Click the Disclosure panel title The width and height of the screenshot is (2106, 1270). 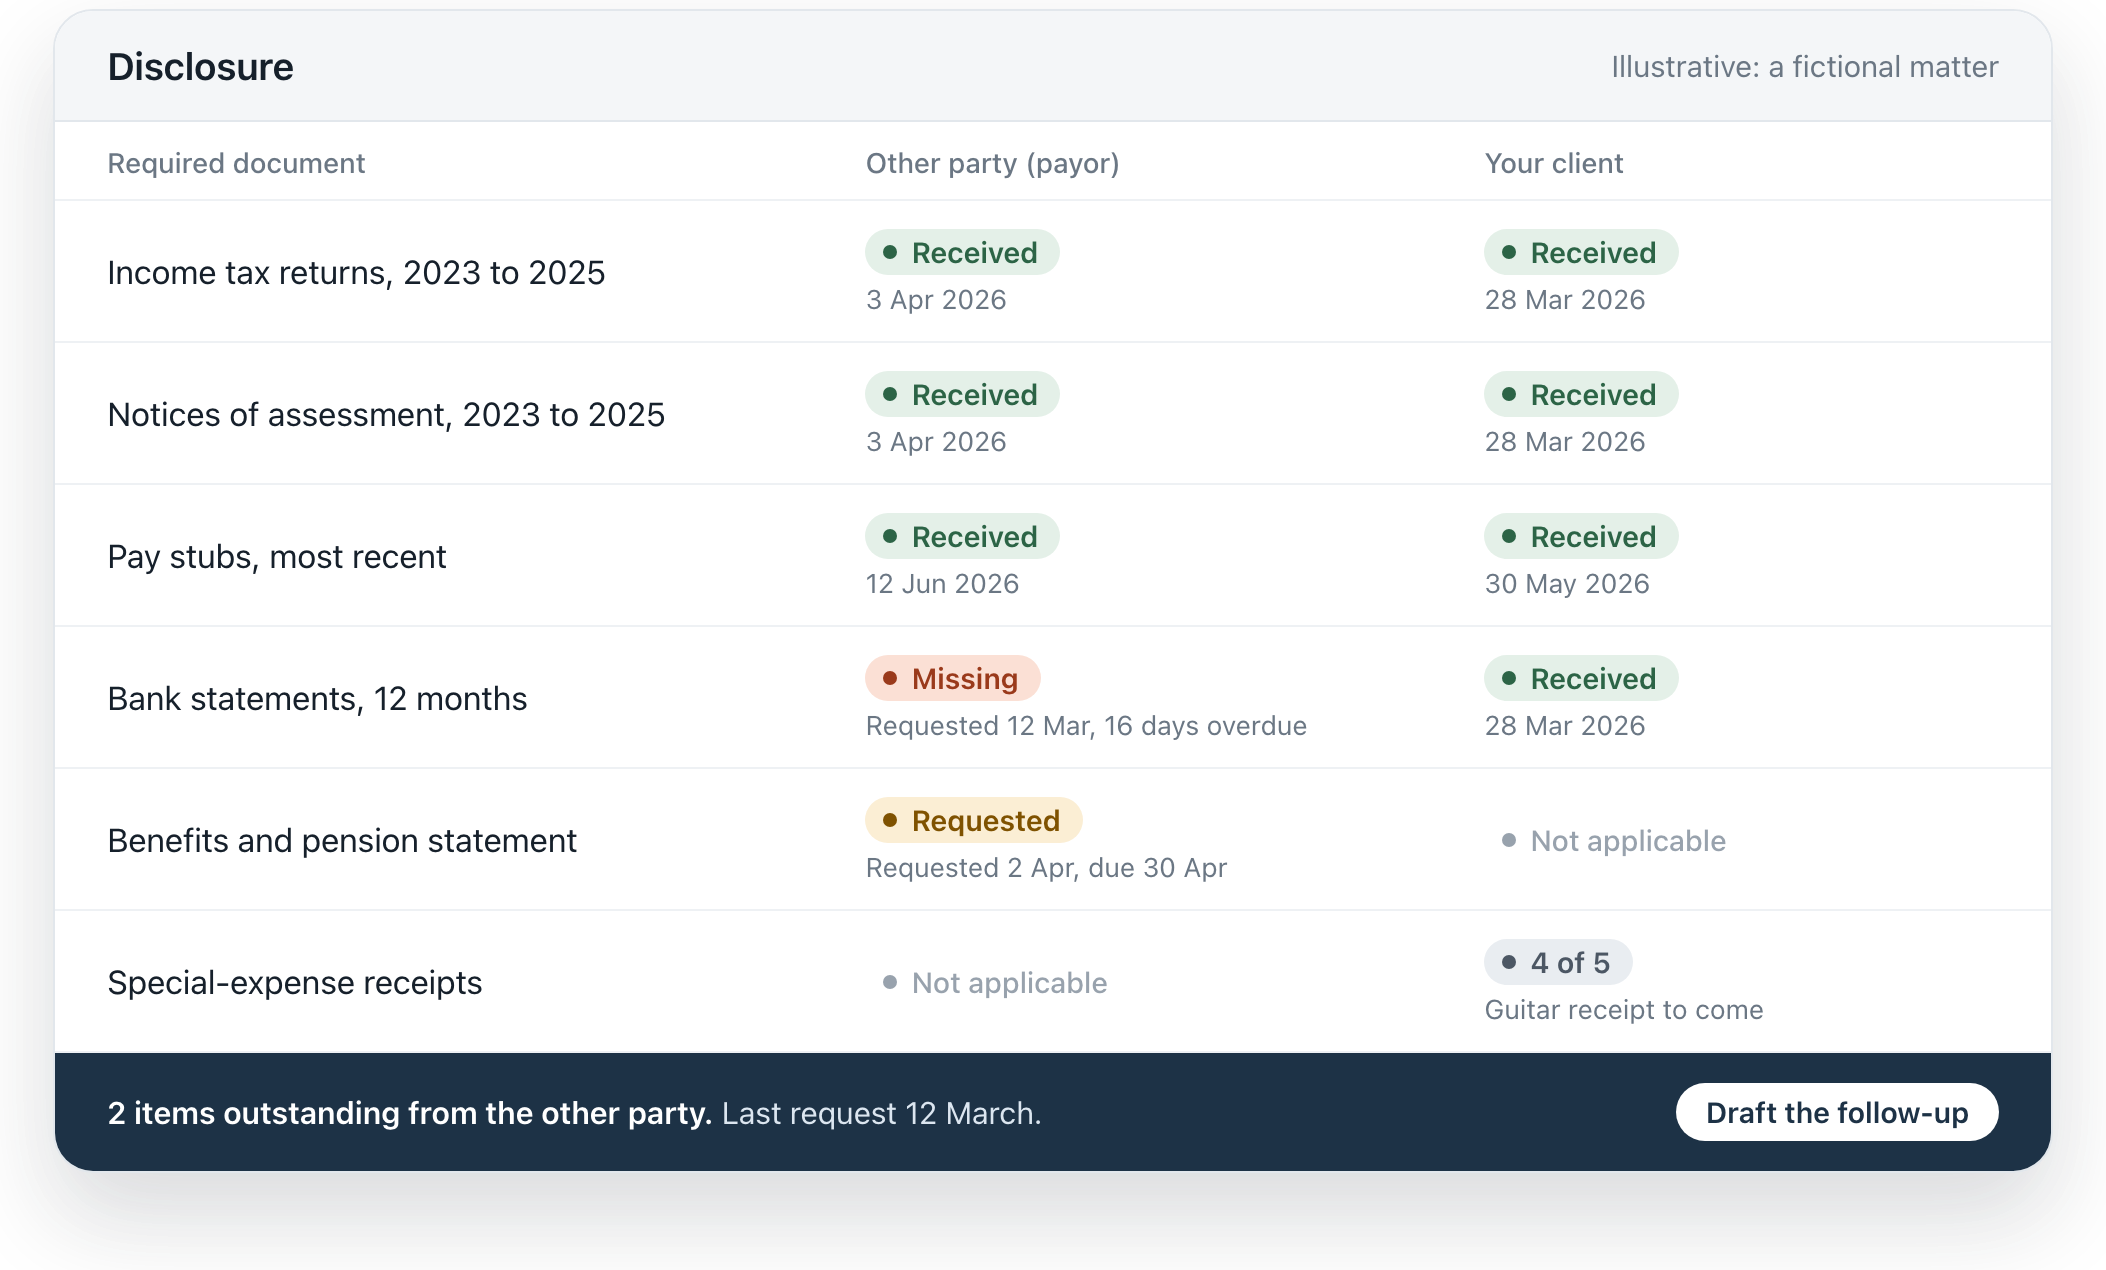(200, 66)
